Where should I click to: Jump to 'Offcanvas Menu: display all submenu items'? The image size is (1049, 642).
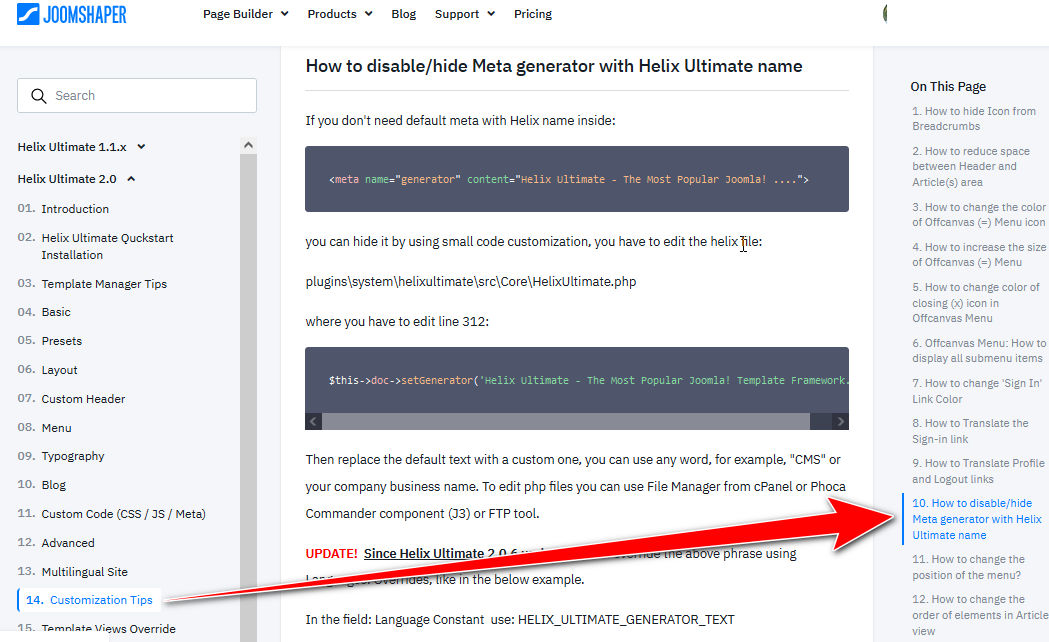pyautogui.click(x=979, y=350)
